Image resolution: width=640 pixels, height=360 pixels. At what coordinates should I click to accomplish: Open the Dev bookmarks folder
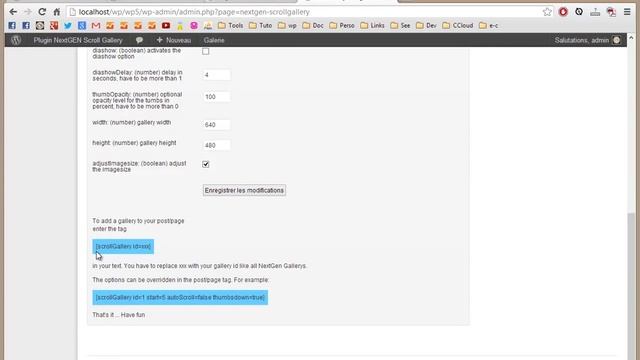[x=426, y=25]
